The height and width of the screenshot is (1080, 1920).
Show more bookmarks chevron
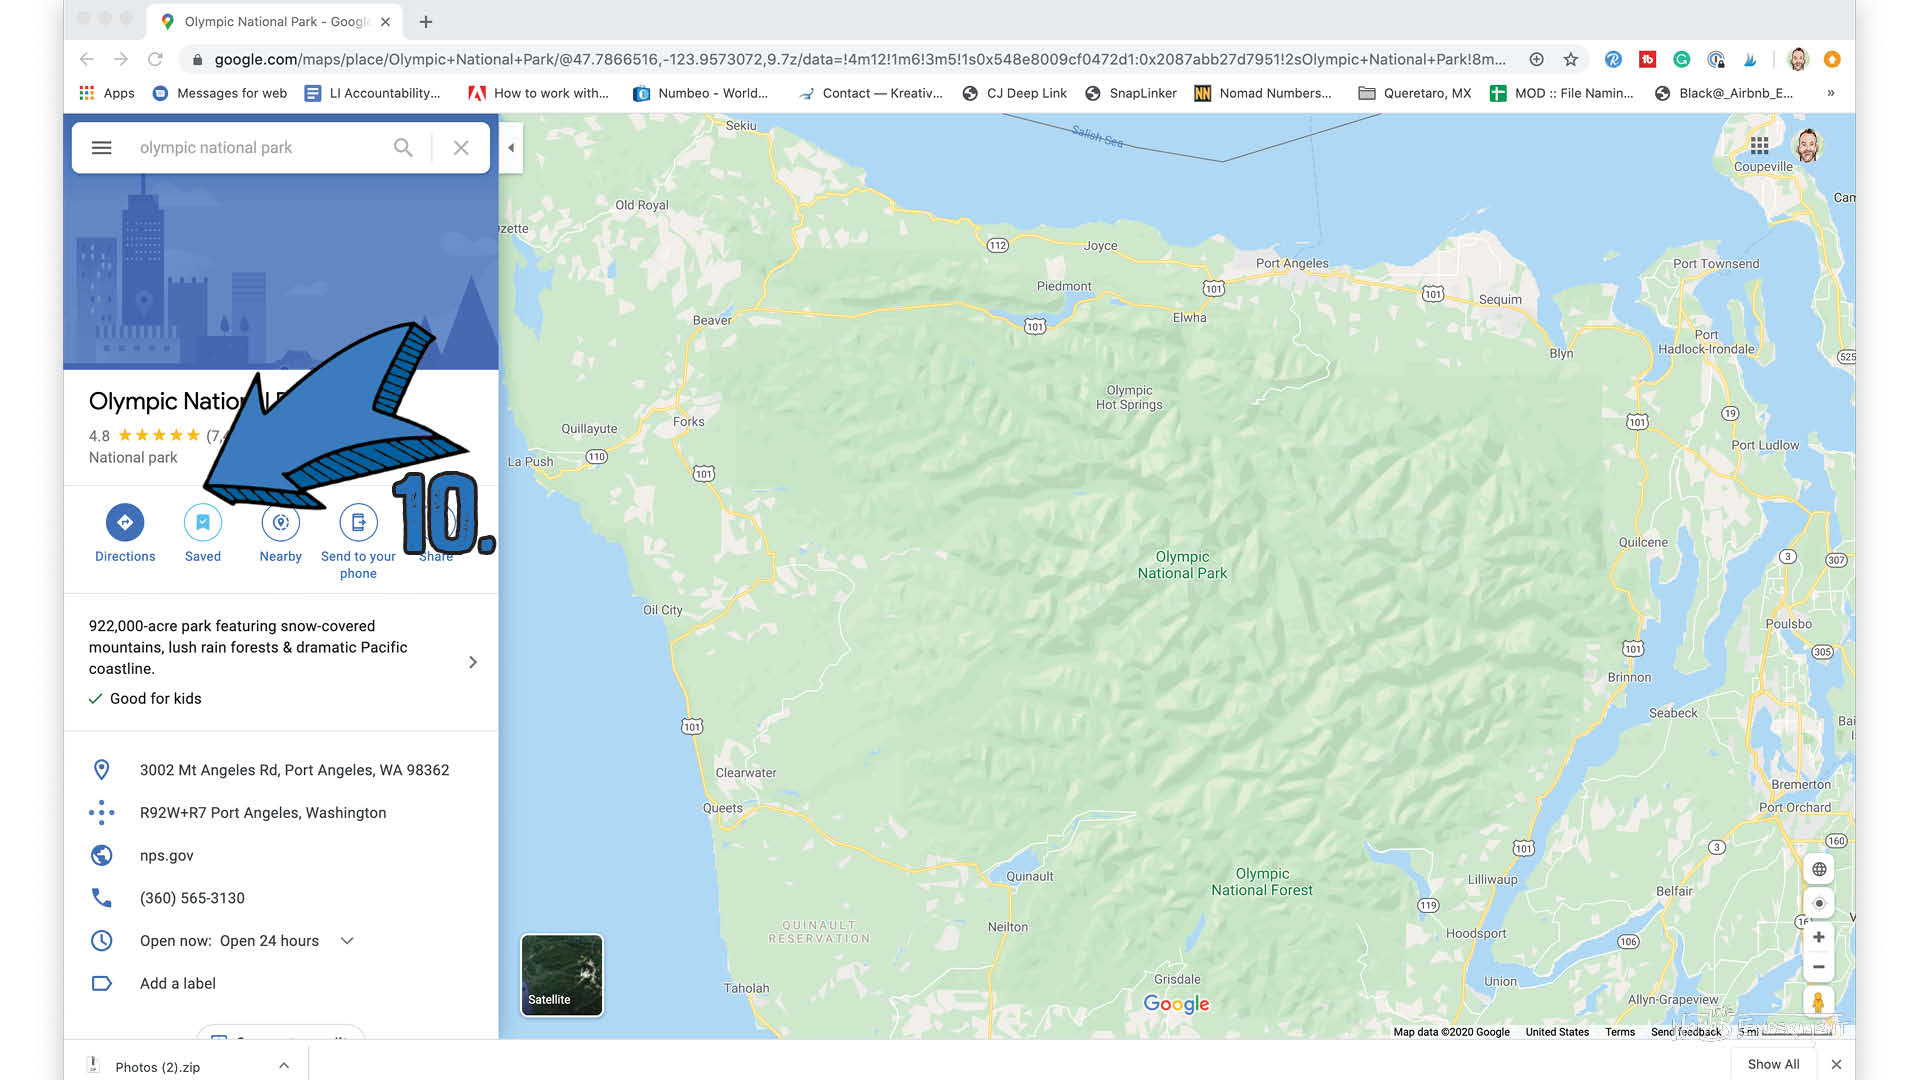1831,93
